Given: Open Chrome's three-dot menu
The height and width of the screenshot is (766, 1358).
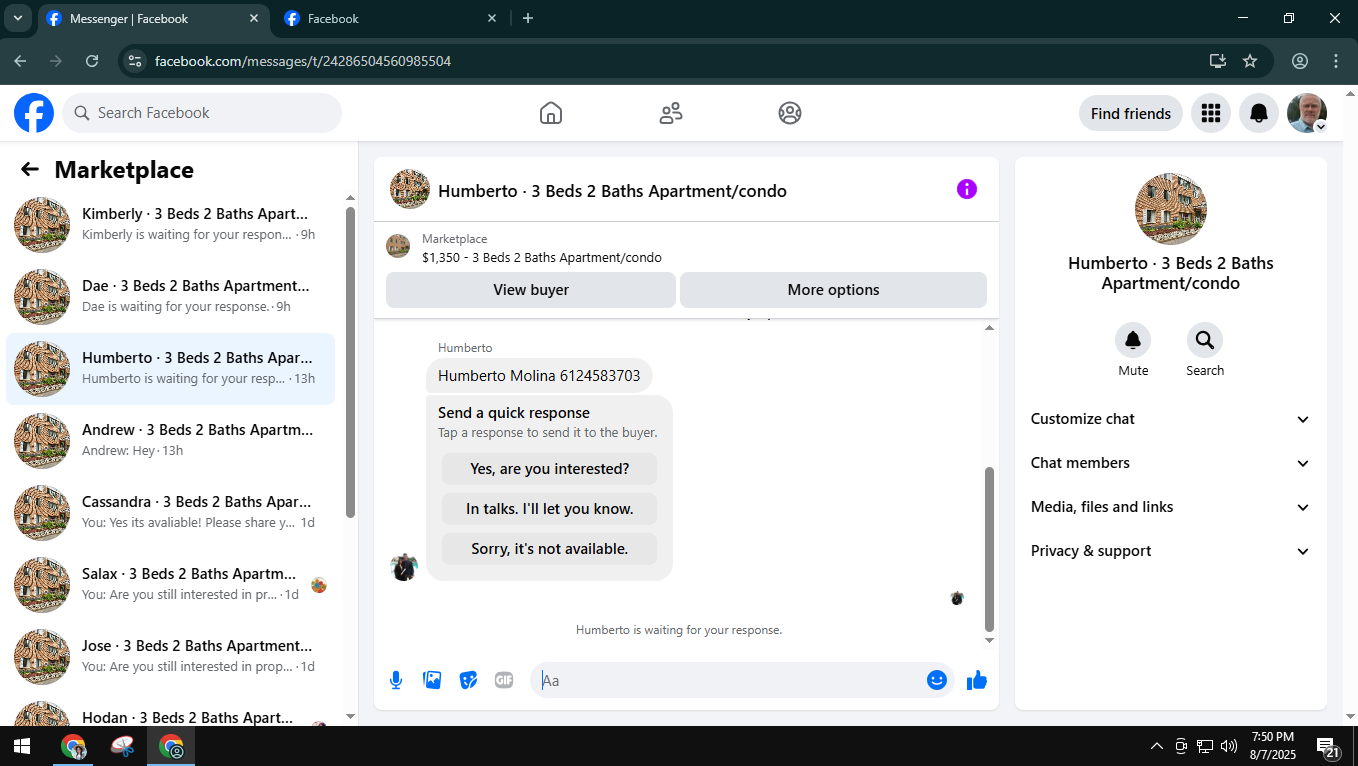Looking at the screenshot, I should [1337, 61].
